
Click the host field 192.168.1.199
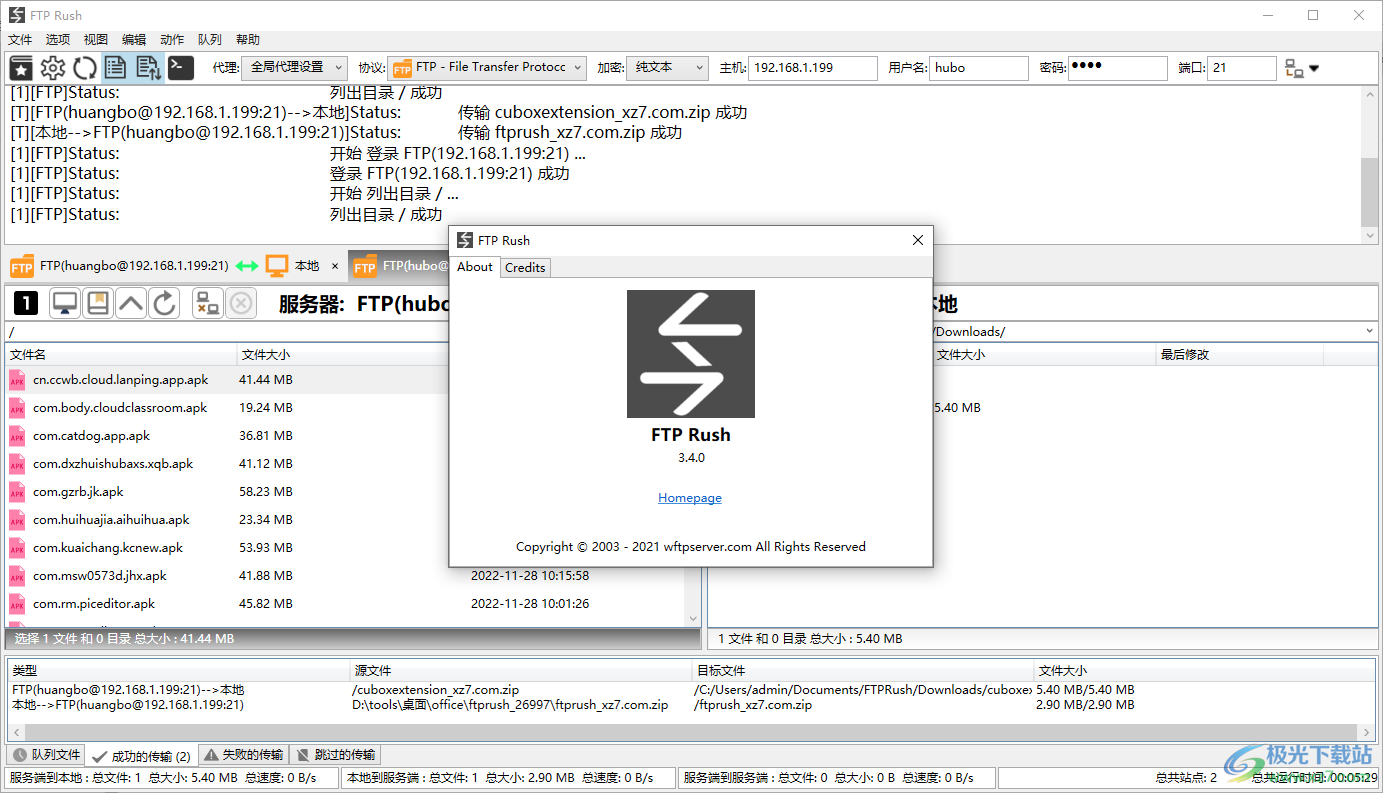pyautogui.click(x=812, y=68)
